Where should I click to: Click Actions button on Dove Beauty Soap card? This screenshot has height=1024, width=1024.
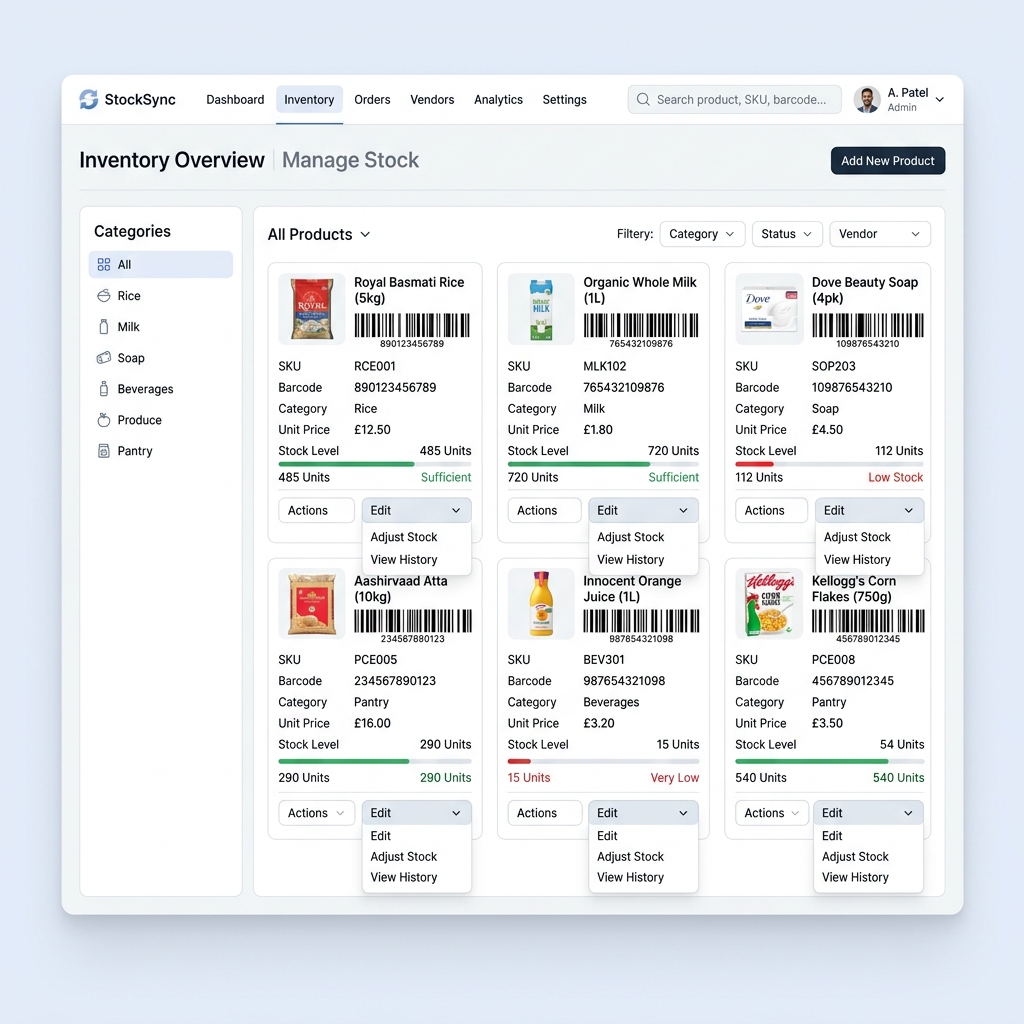[771, 510]
